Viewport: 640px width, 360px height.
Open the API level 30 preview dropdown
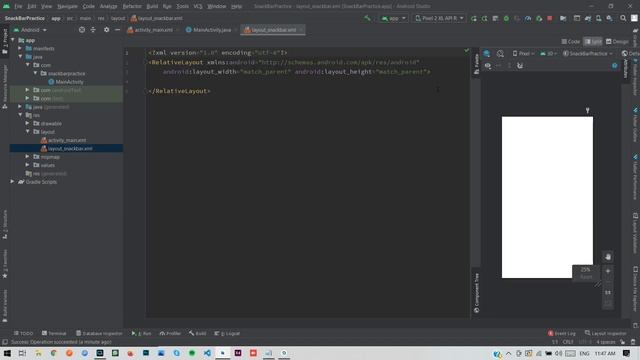[549, 53]
